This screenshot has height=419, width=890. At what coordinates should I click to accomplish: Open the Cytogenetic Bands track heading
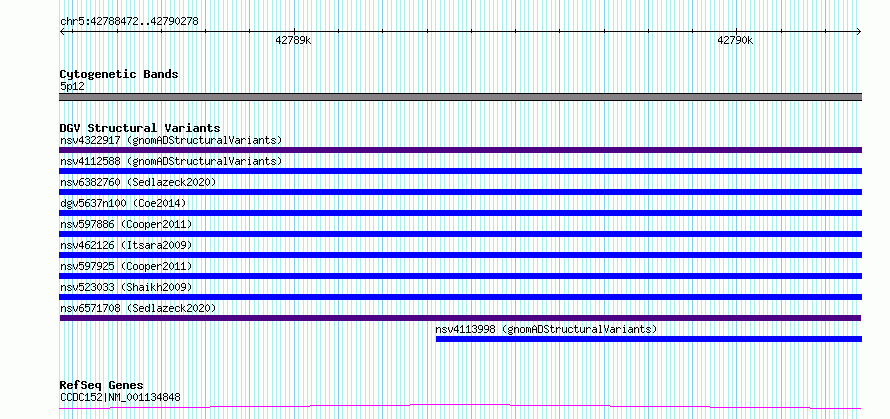click(119, 74)
